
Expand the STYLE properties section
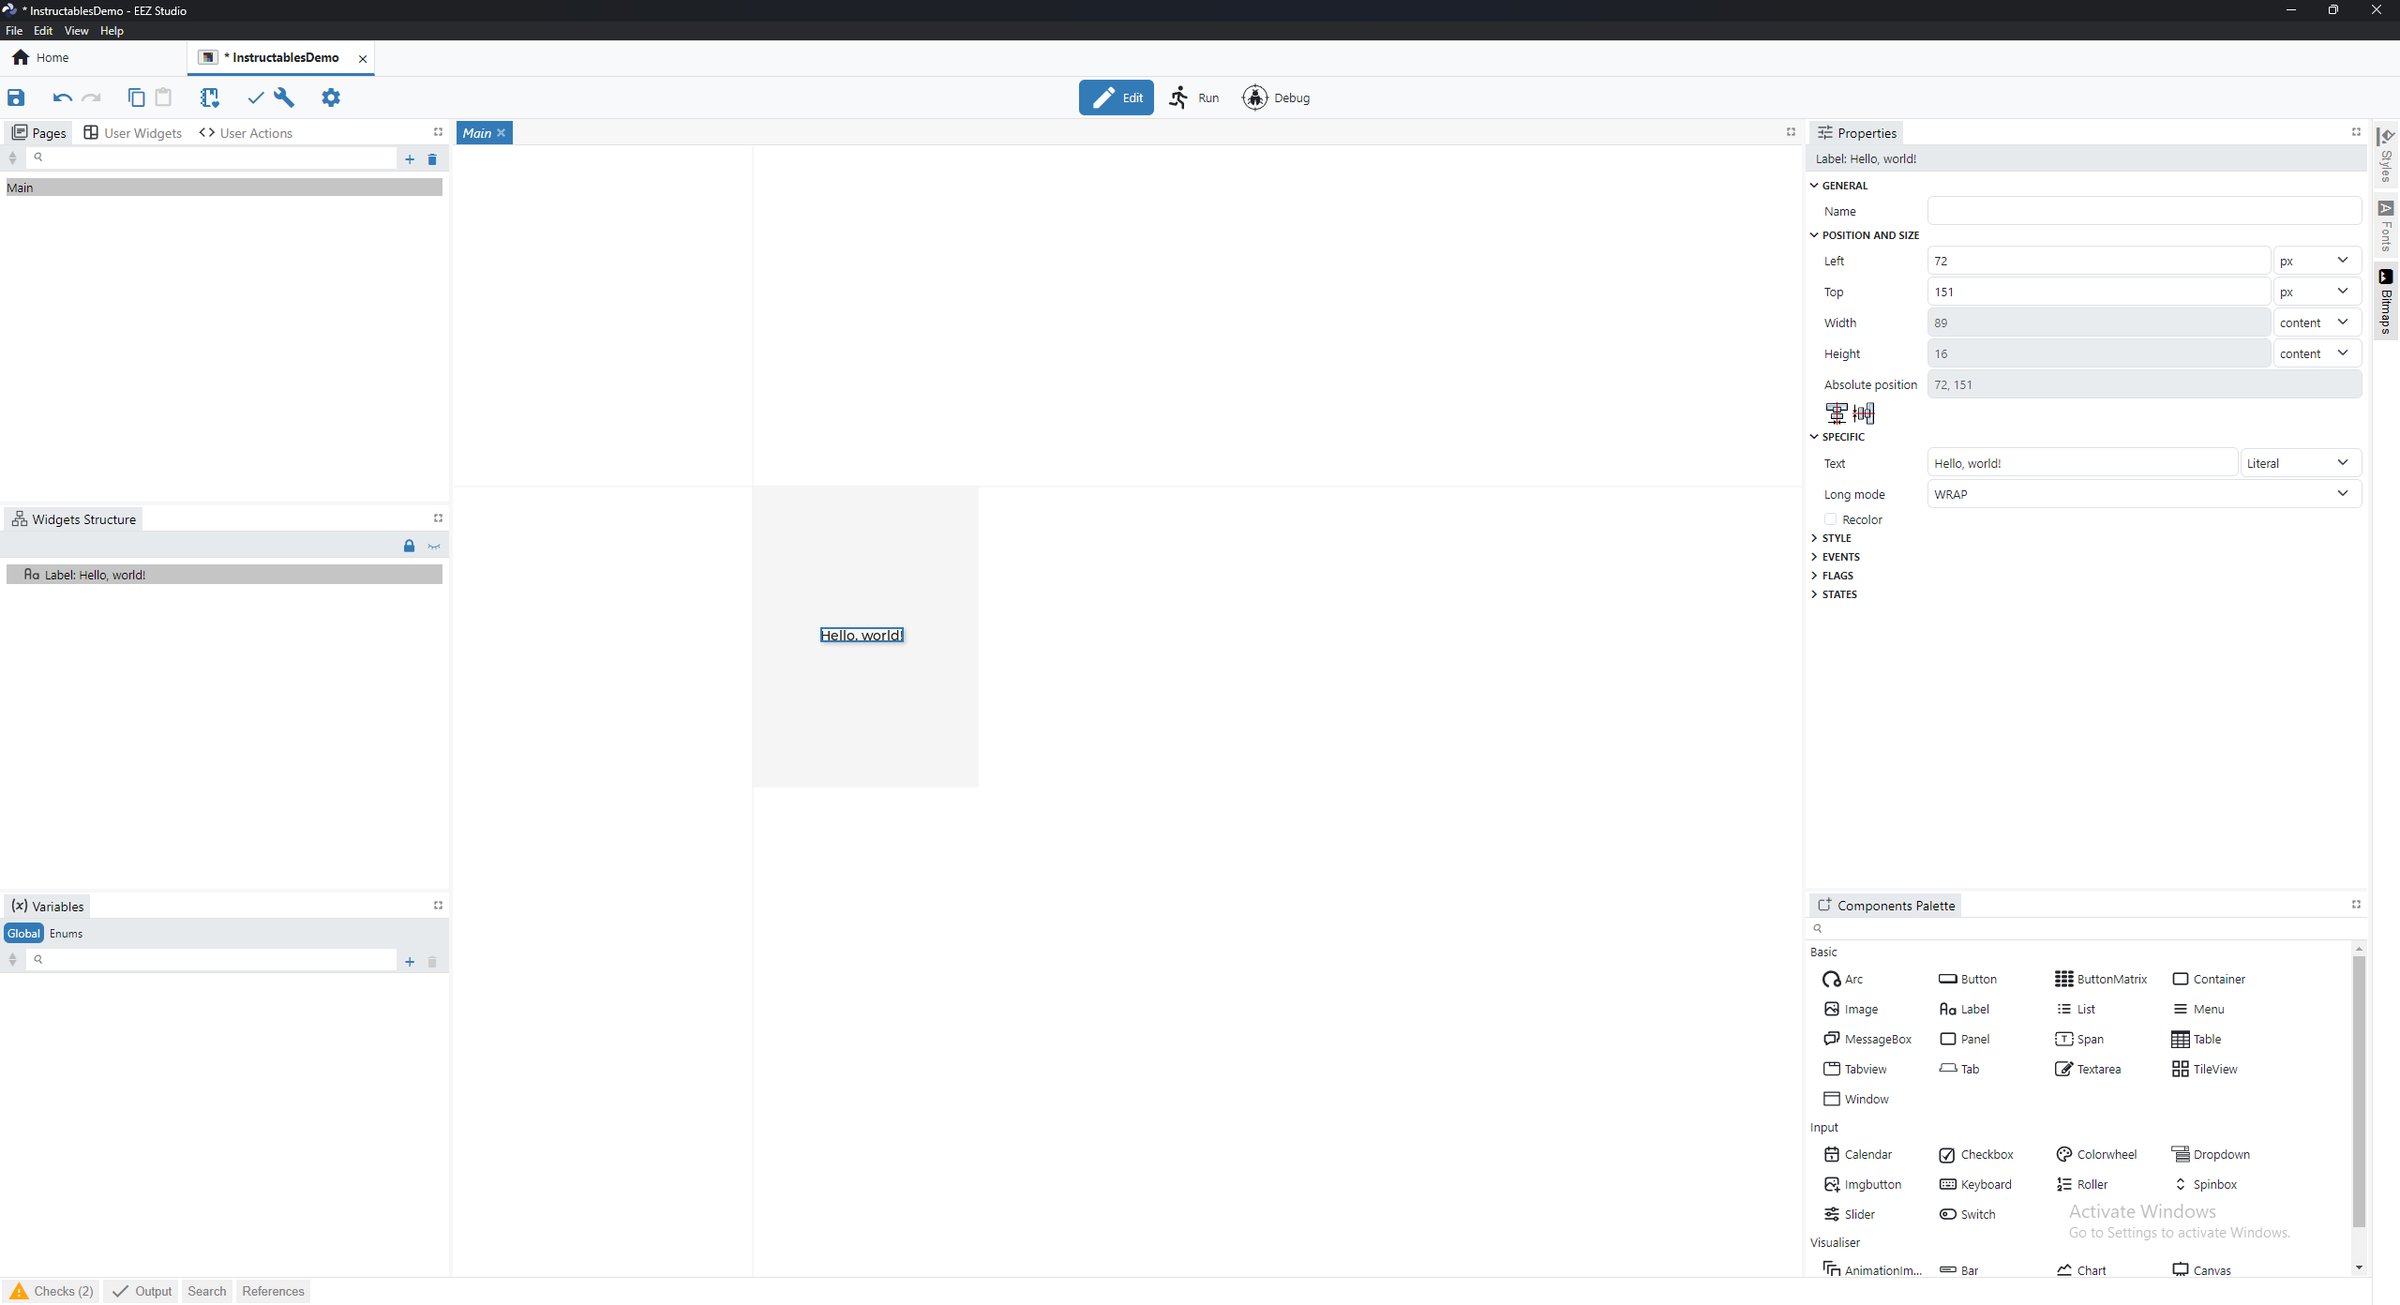click(1836, 538)
